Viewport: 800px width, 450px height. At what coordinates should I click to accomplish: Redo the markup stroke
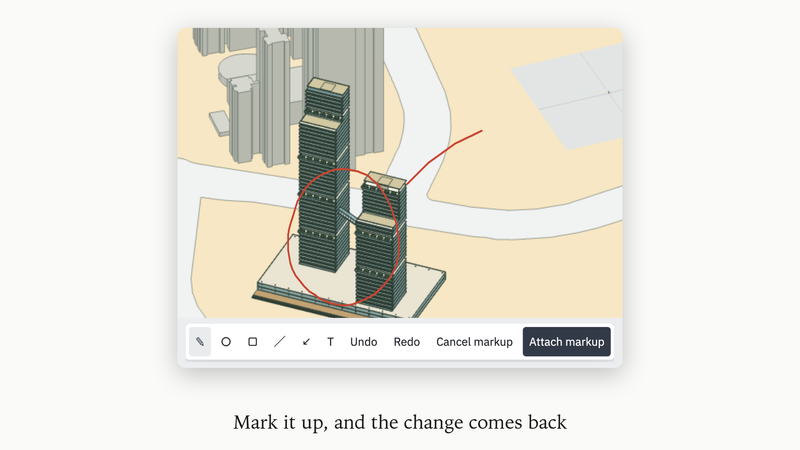407,342
